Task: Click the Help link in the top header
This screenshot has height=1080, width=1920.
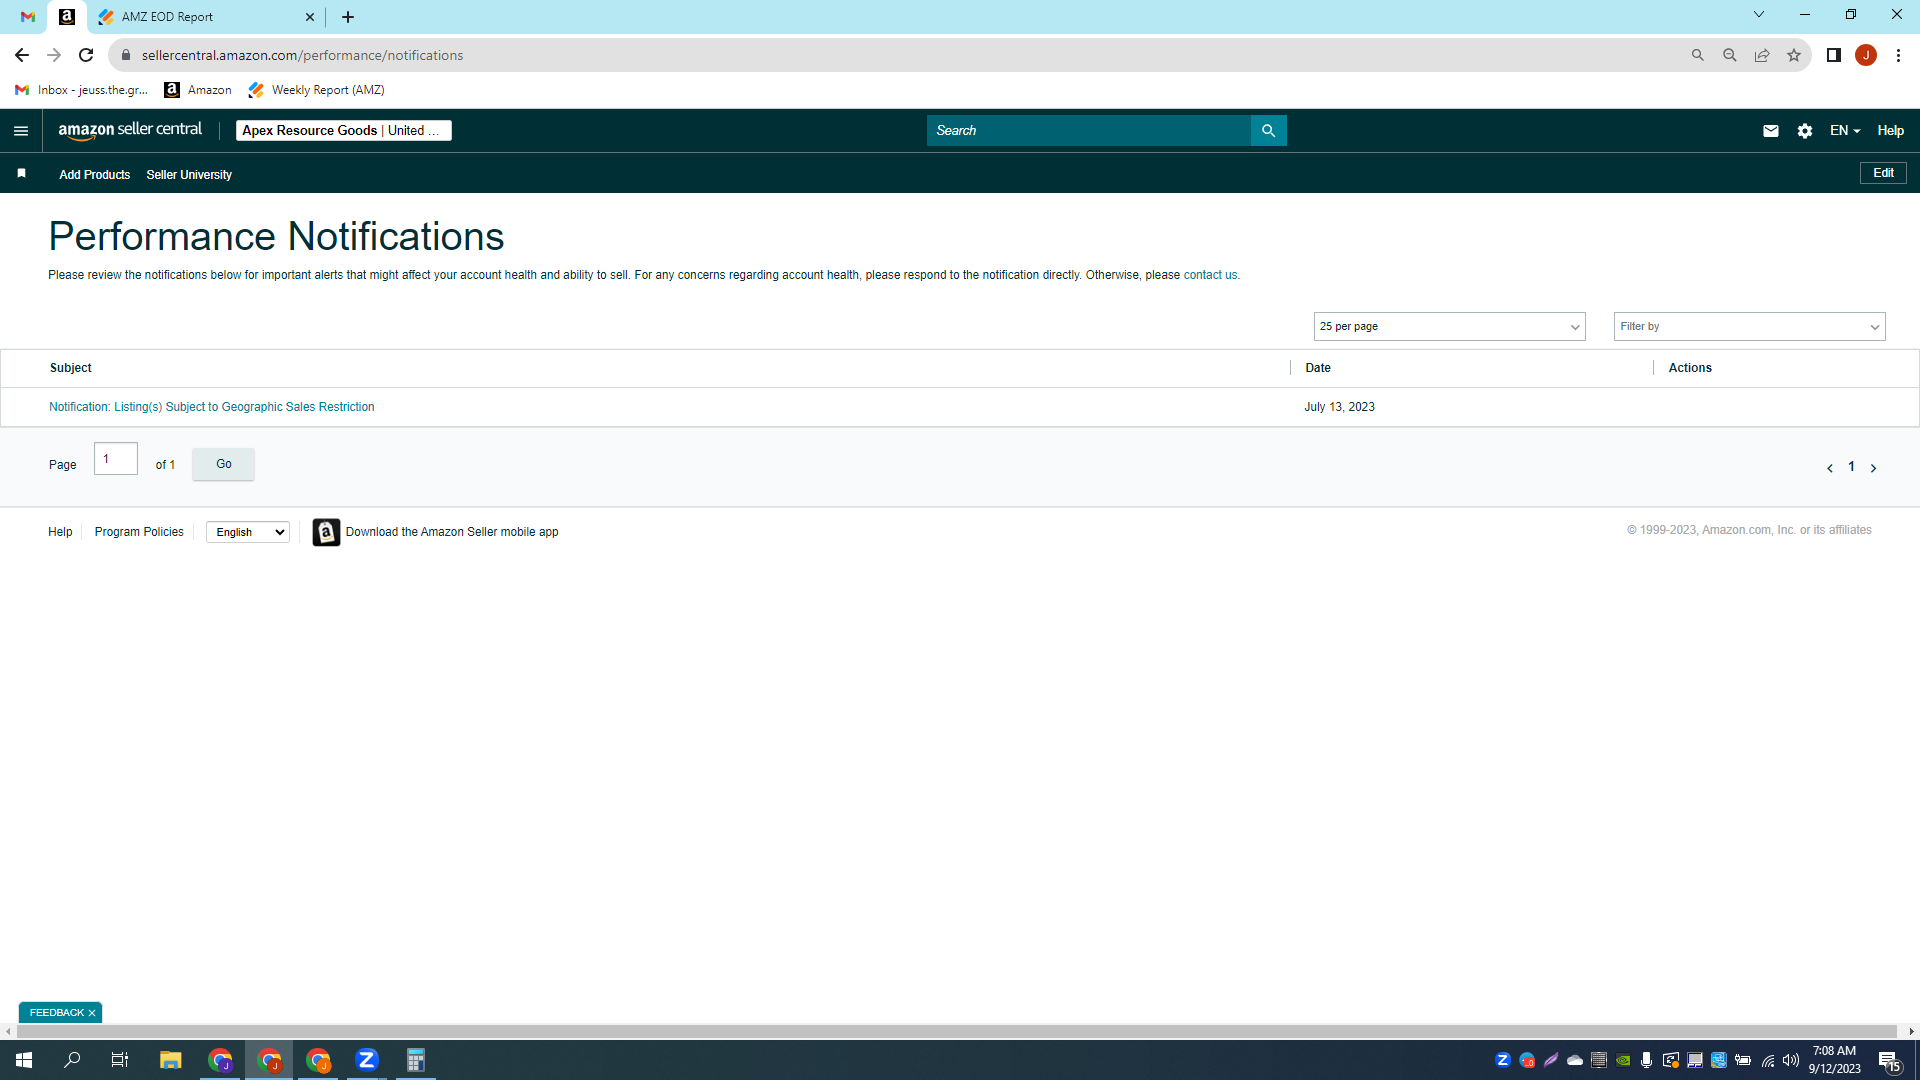Action: pyautogui.click(x=1891, y=131)
